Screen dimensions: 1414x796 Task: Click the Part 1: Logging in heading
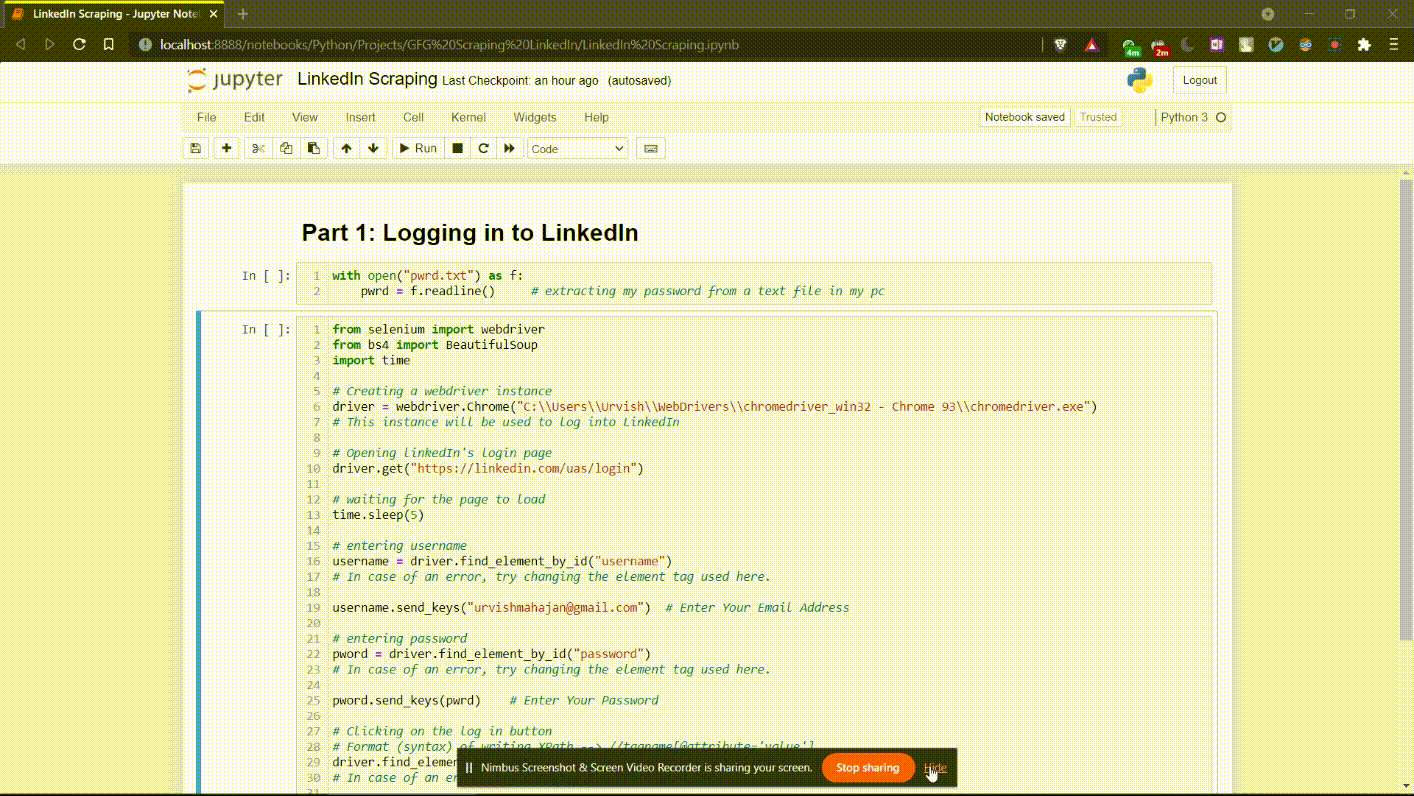pyautogui.click(x=470, y=233)
